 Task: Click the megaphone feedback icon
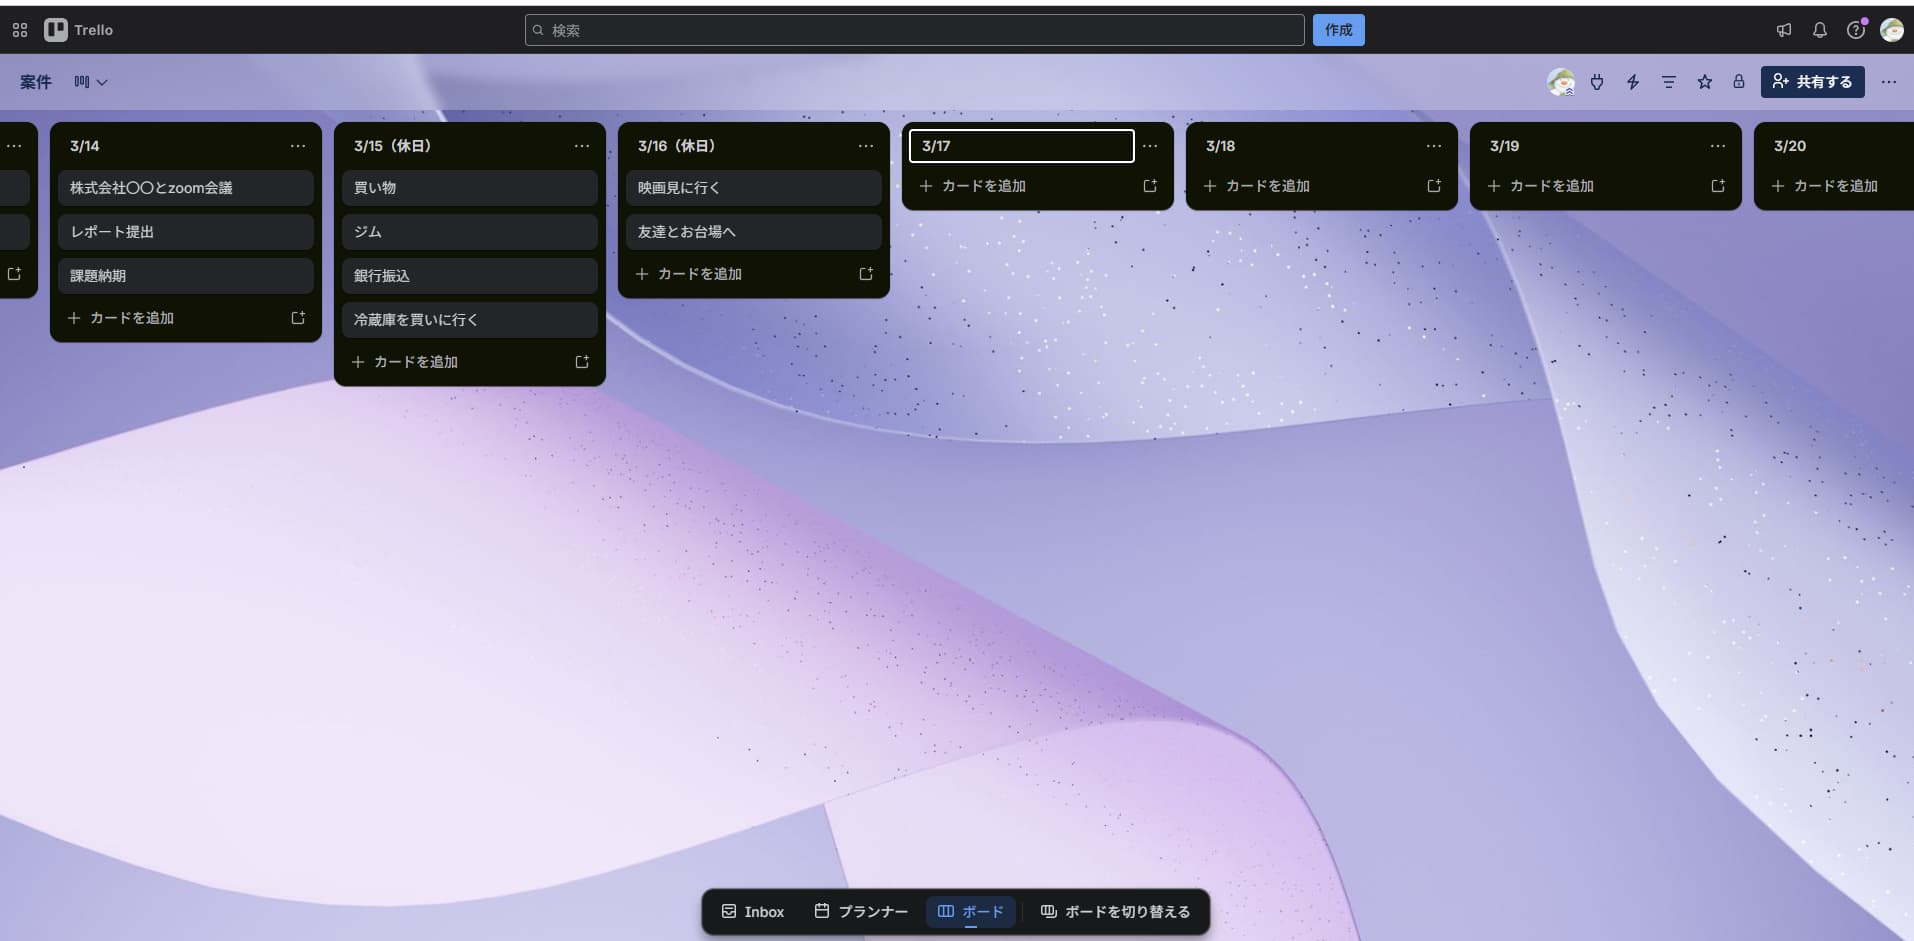tap(1783, 30)
